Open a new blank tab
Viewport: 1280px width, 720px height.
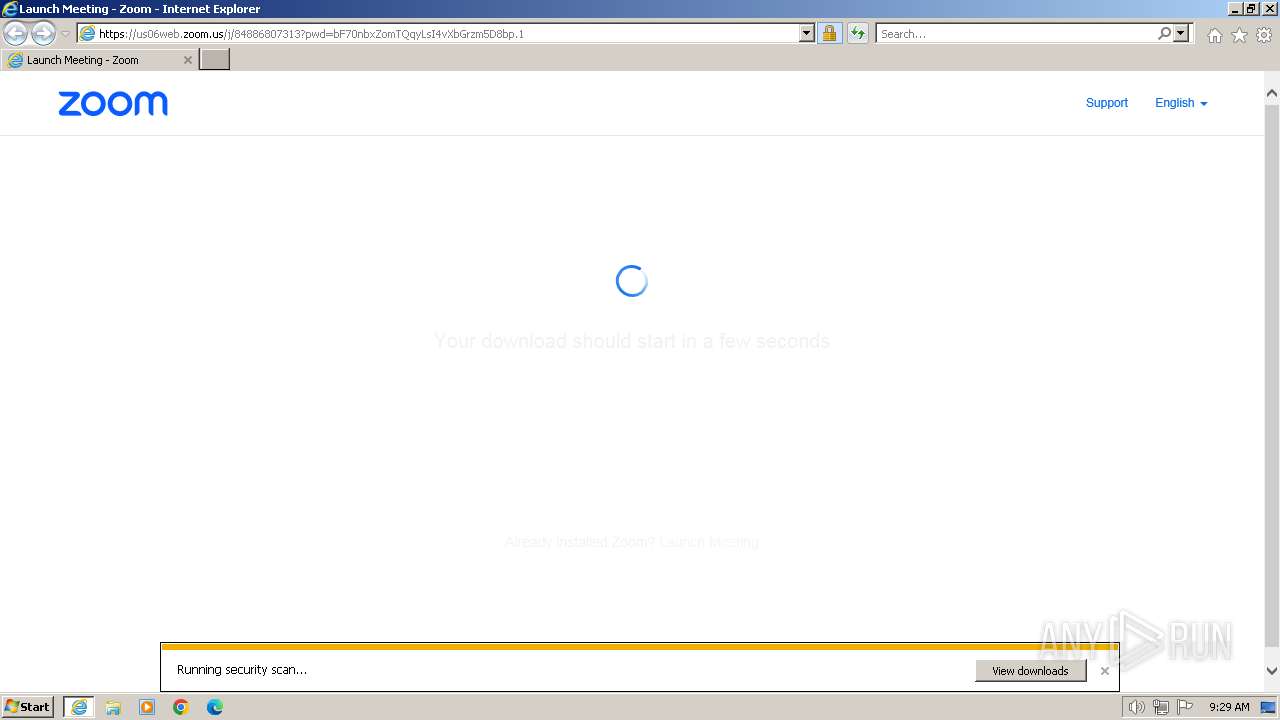coord(215,60)
